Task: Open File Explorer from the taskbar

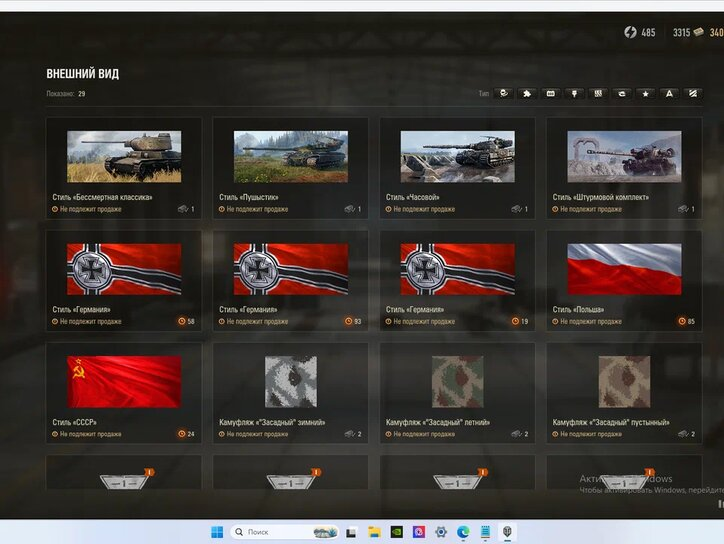Action: coord(374,532)
